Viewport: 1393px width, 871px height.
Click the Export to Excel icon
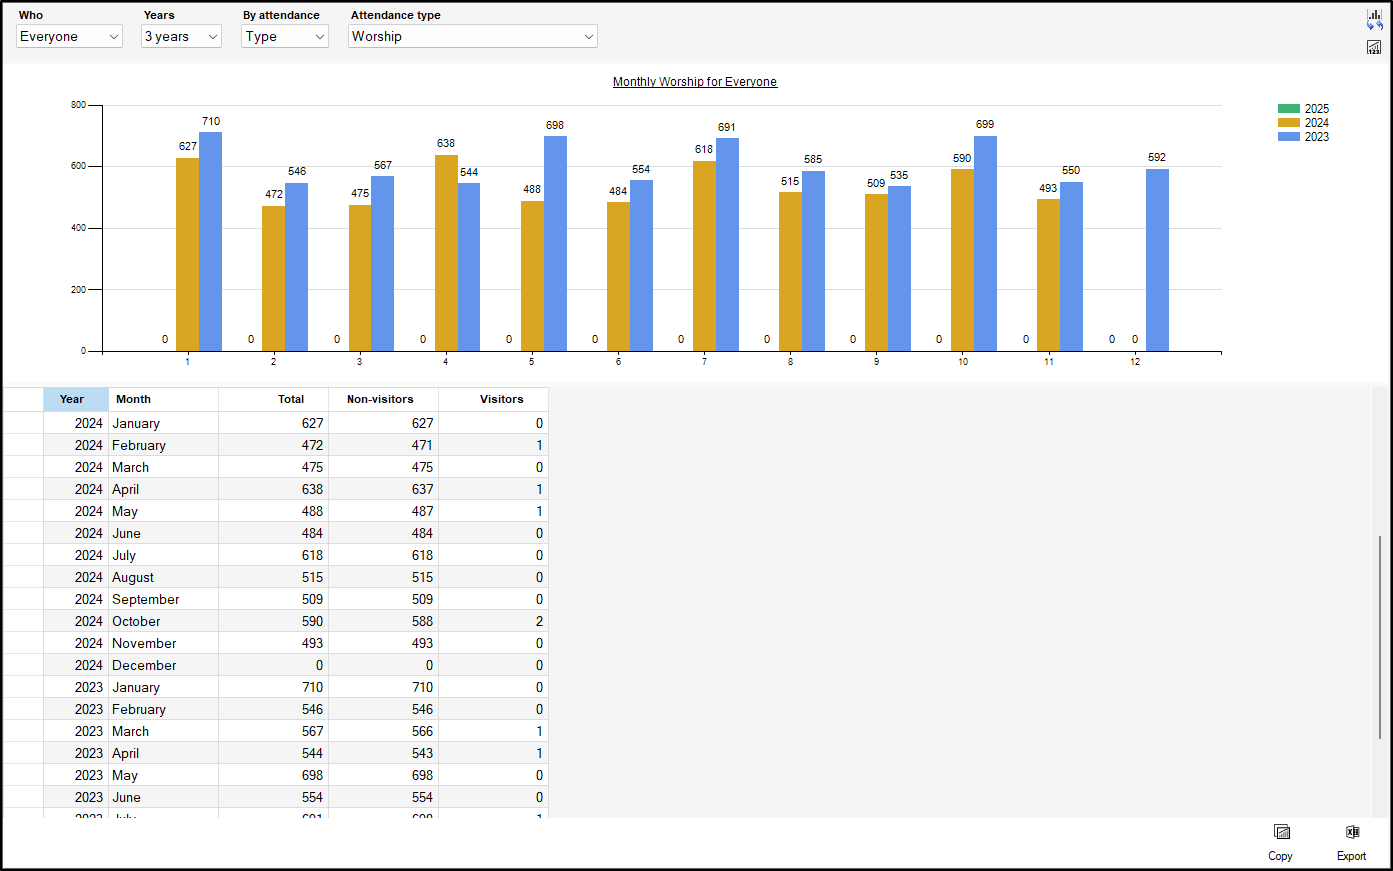[x=1351, y=832]
